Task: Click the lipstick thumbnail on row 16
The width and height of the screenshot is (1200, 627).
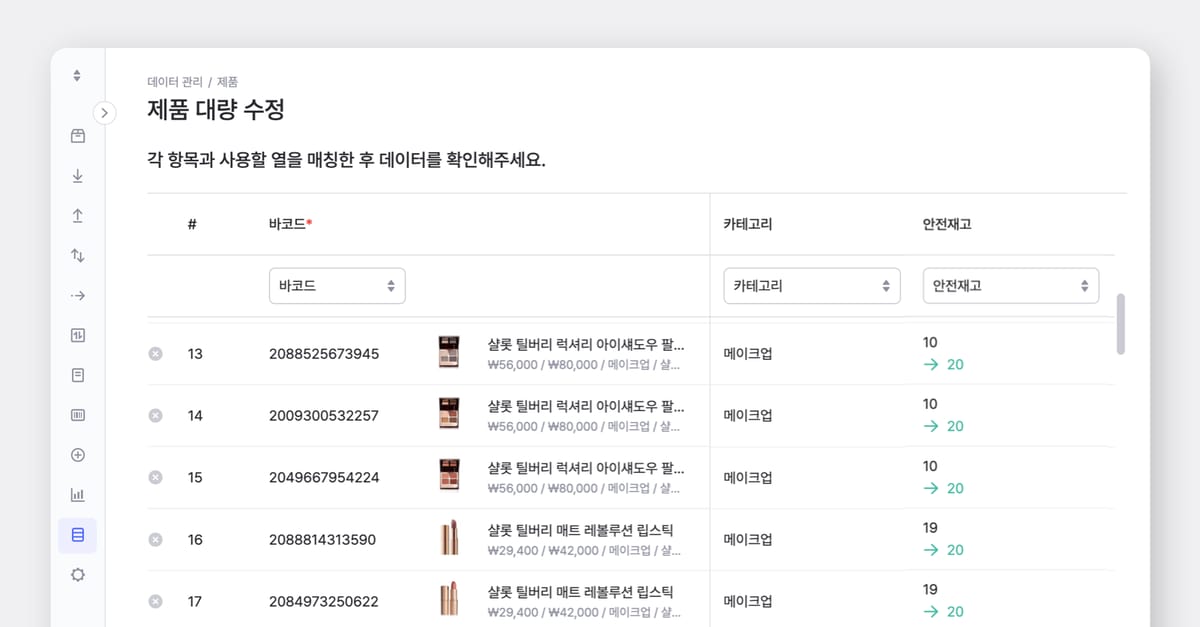Action: point(449,539)
